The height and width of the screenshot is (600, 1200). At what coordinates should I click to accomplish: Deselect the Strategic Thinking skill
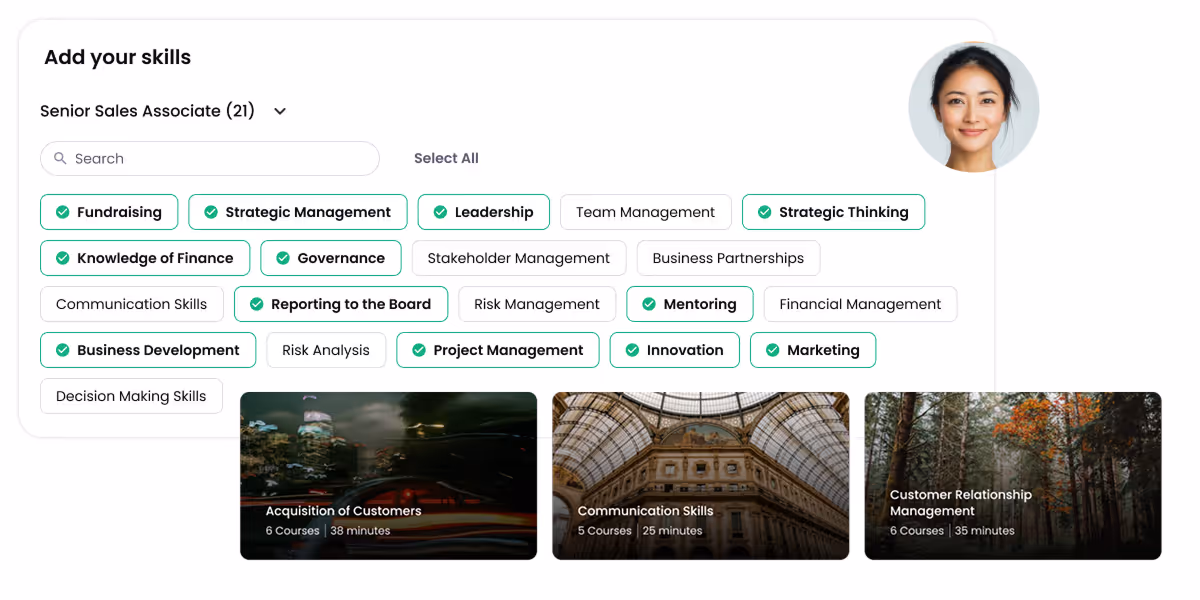pyautogui.click(x=833, y=212)
